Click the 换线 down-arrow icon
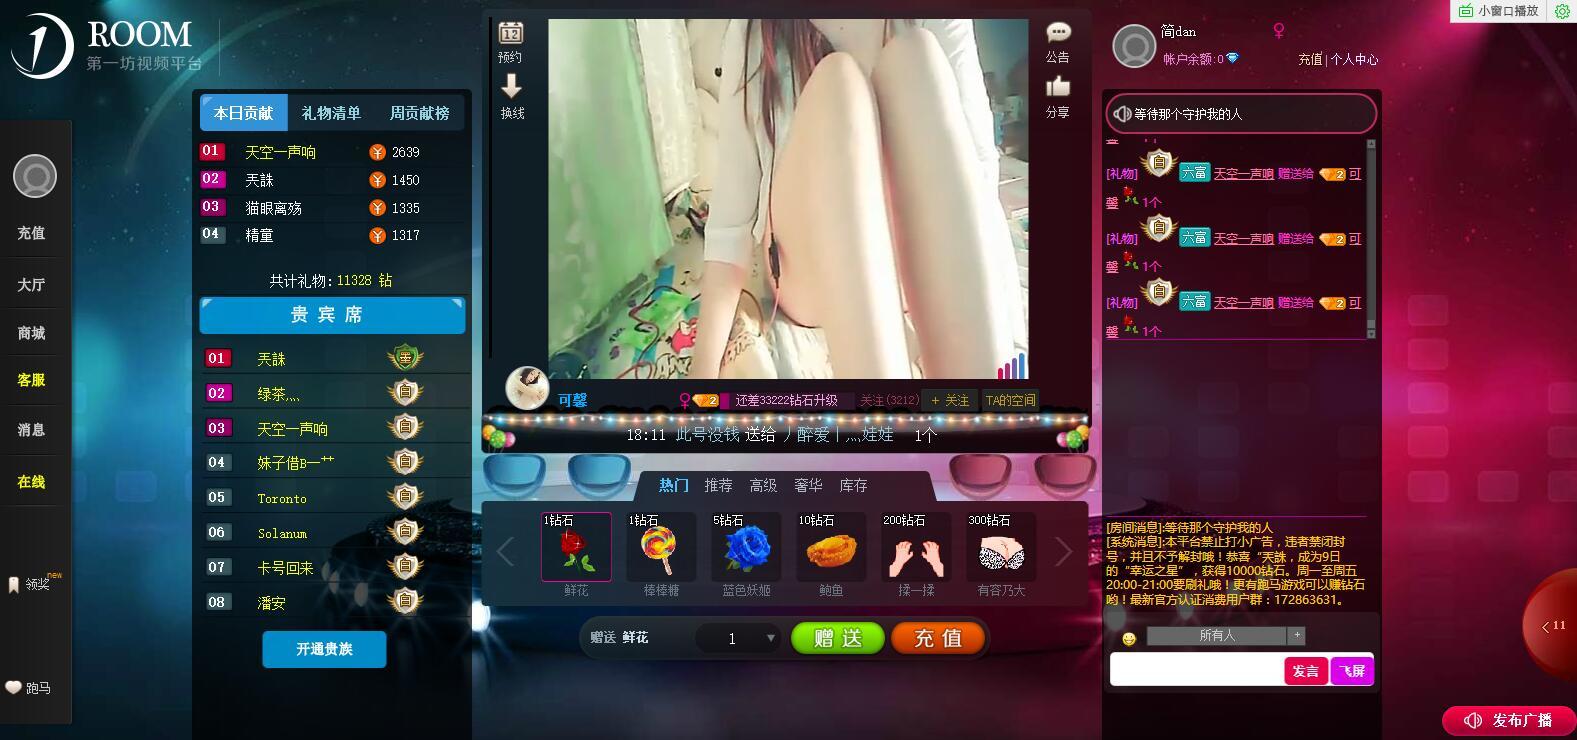The image size is (1577, 740). pos(511,86)
